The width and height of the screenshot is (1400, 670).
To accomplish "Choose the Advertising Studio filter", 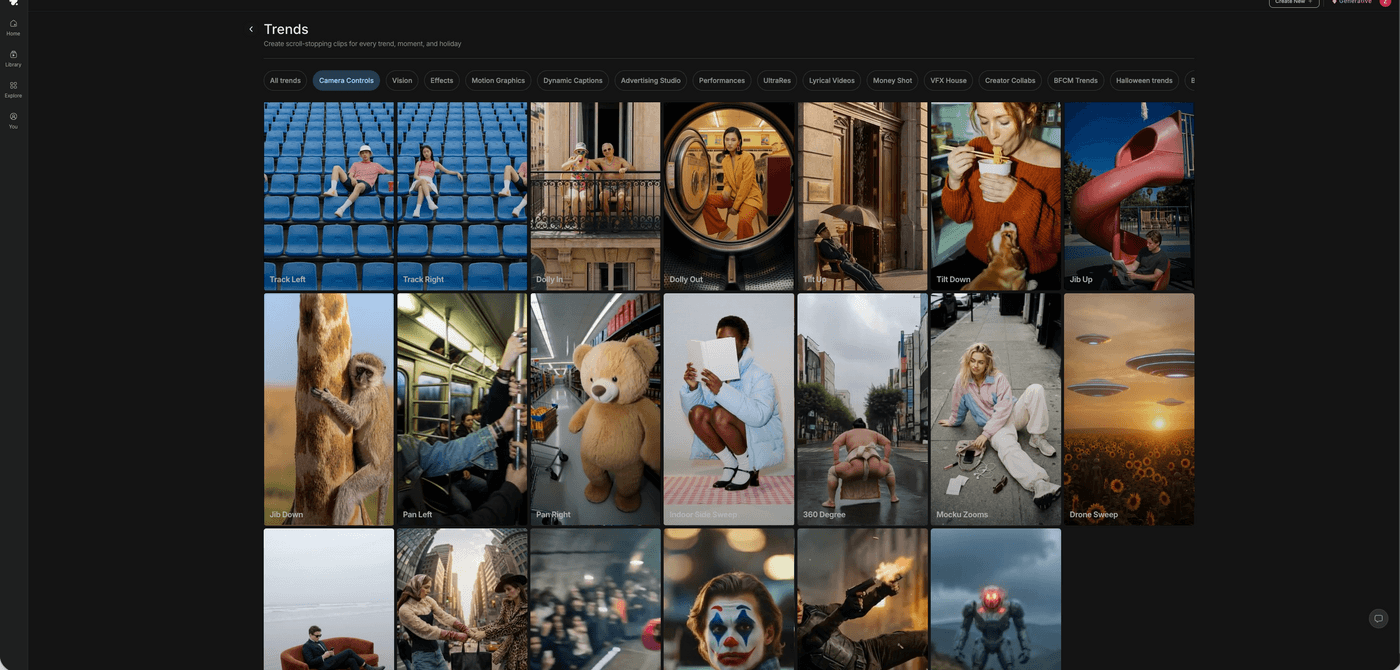I will (651, 80).
